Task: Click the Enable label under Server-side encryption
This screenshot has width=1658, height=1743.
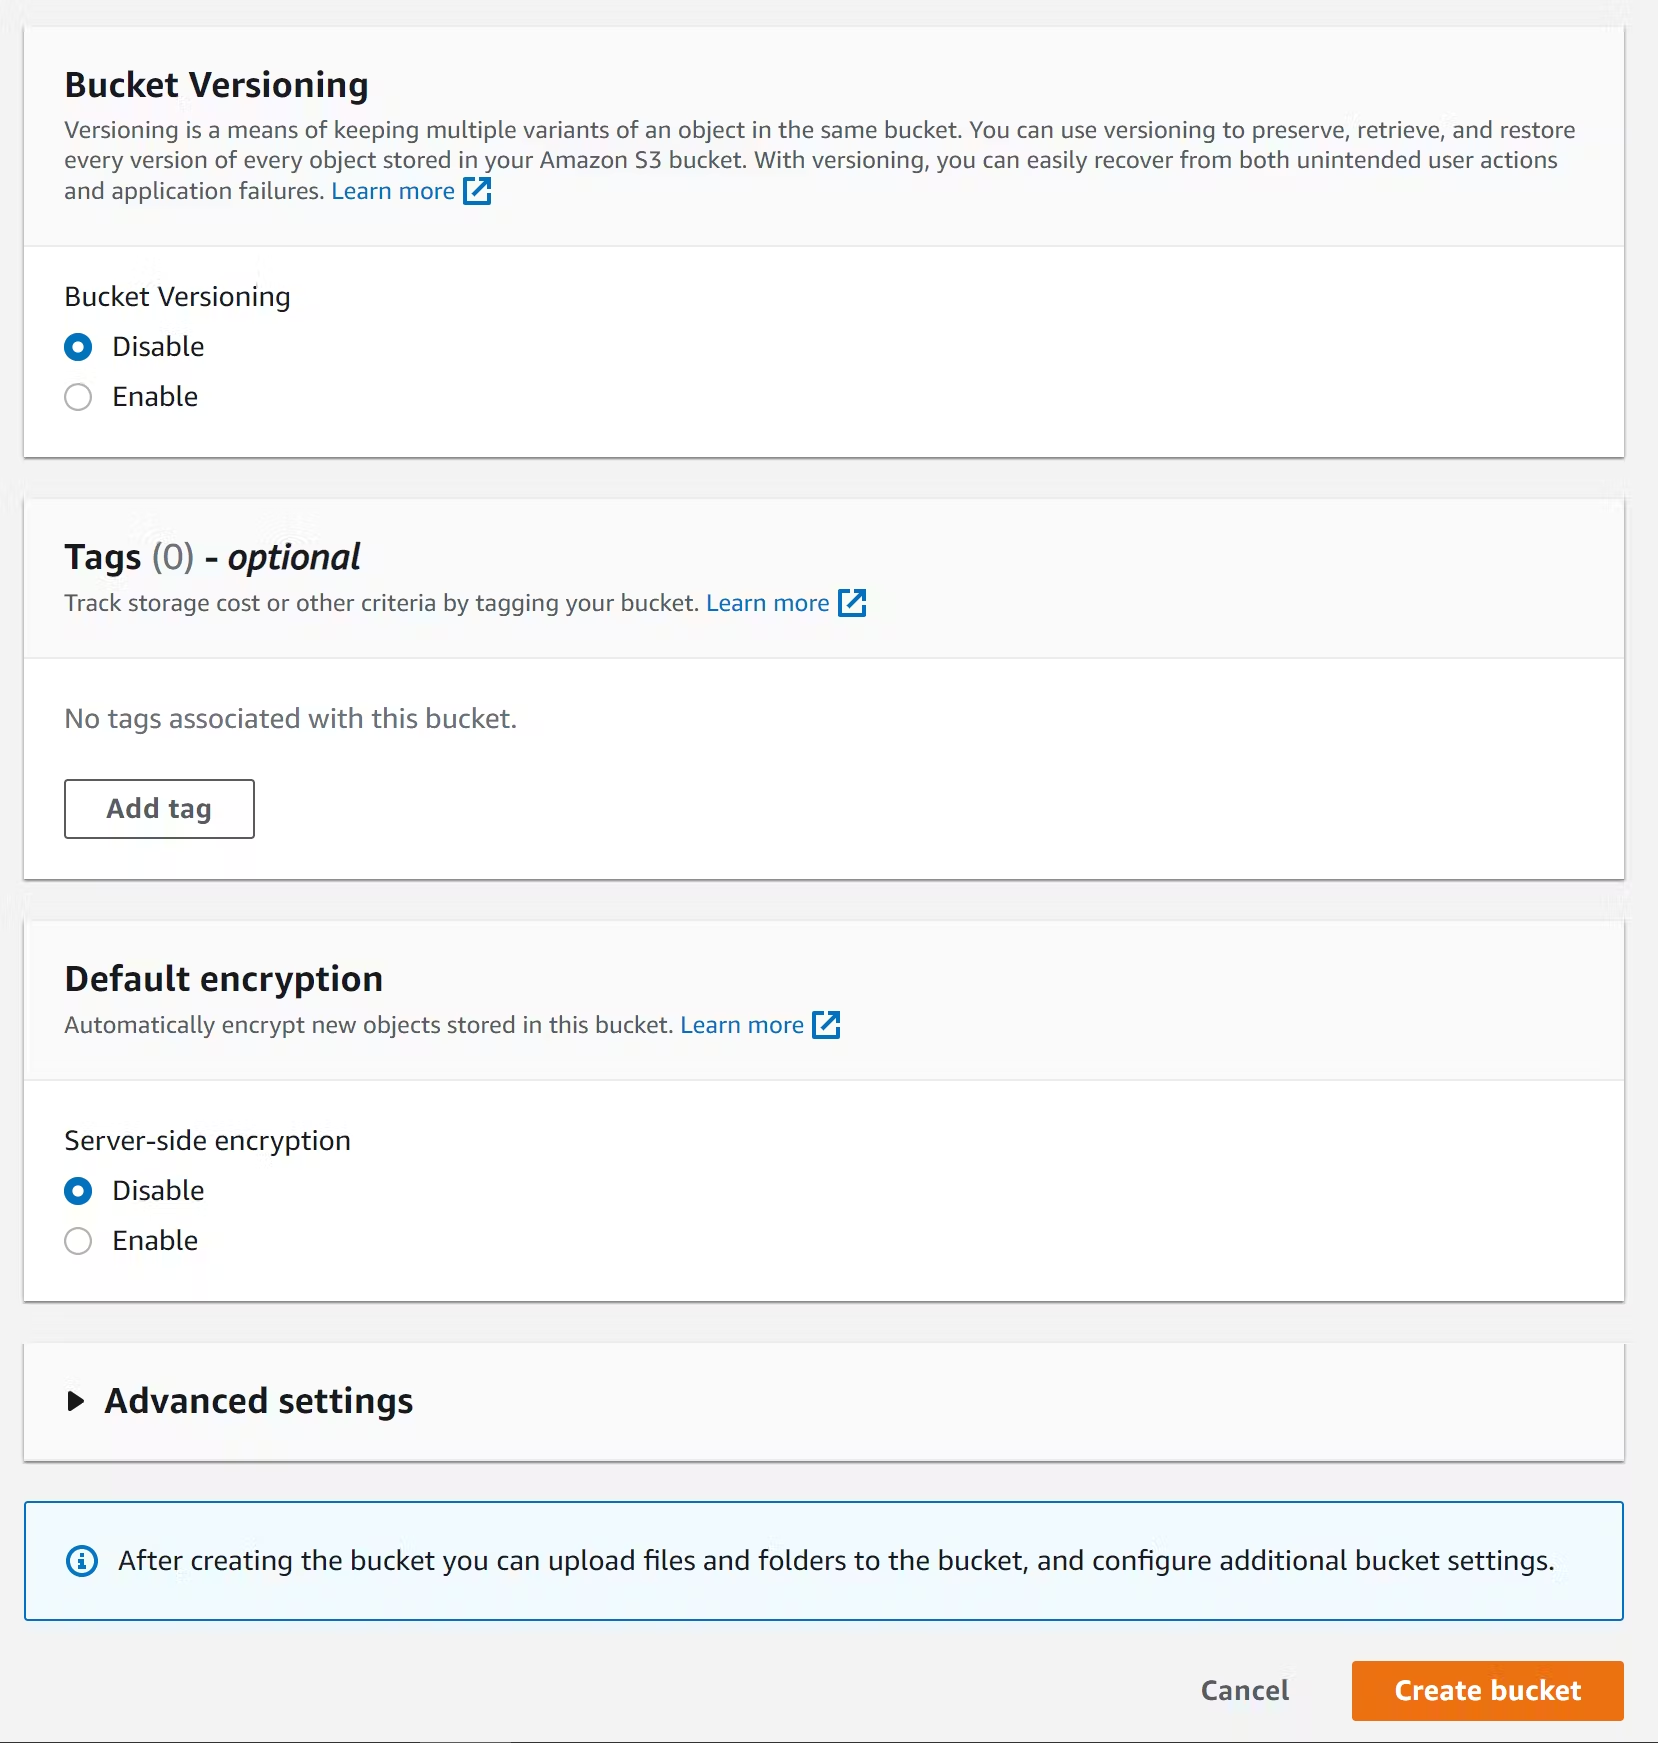Action: tap(155, 1241)
